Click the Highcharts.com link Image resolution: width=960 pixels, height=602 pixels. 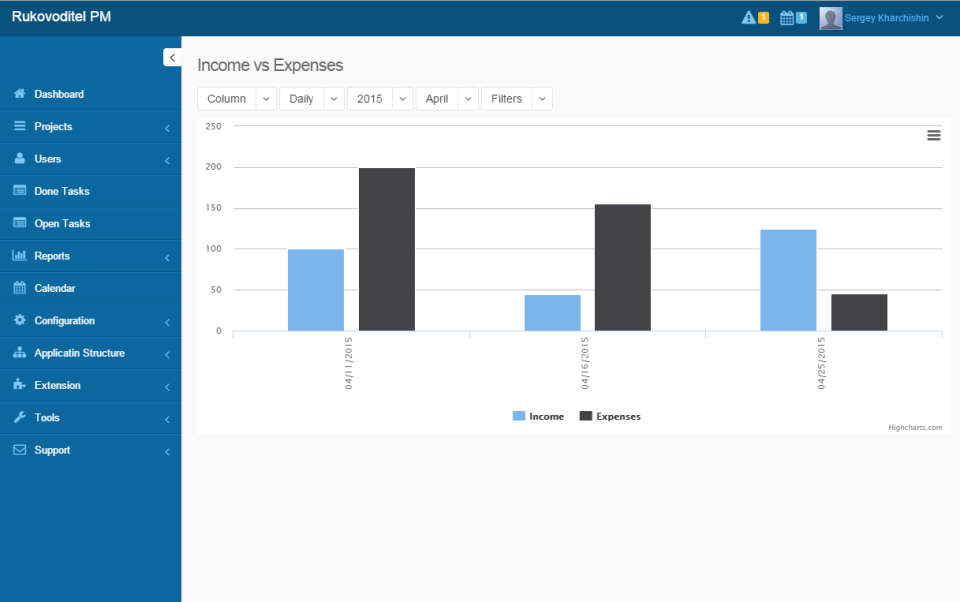pos(916,426)
